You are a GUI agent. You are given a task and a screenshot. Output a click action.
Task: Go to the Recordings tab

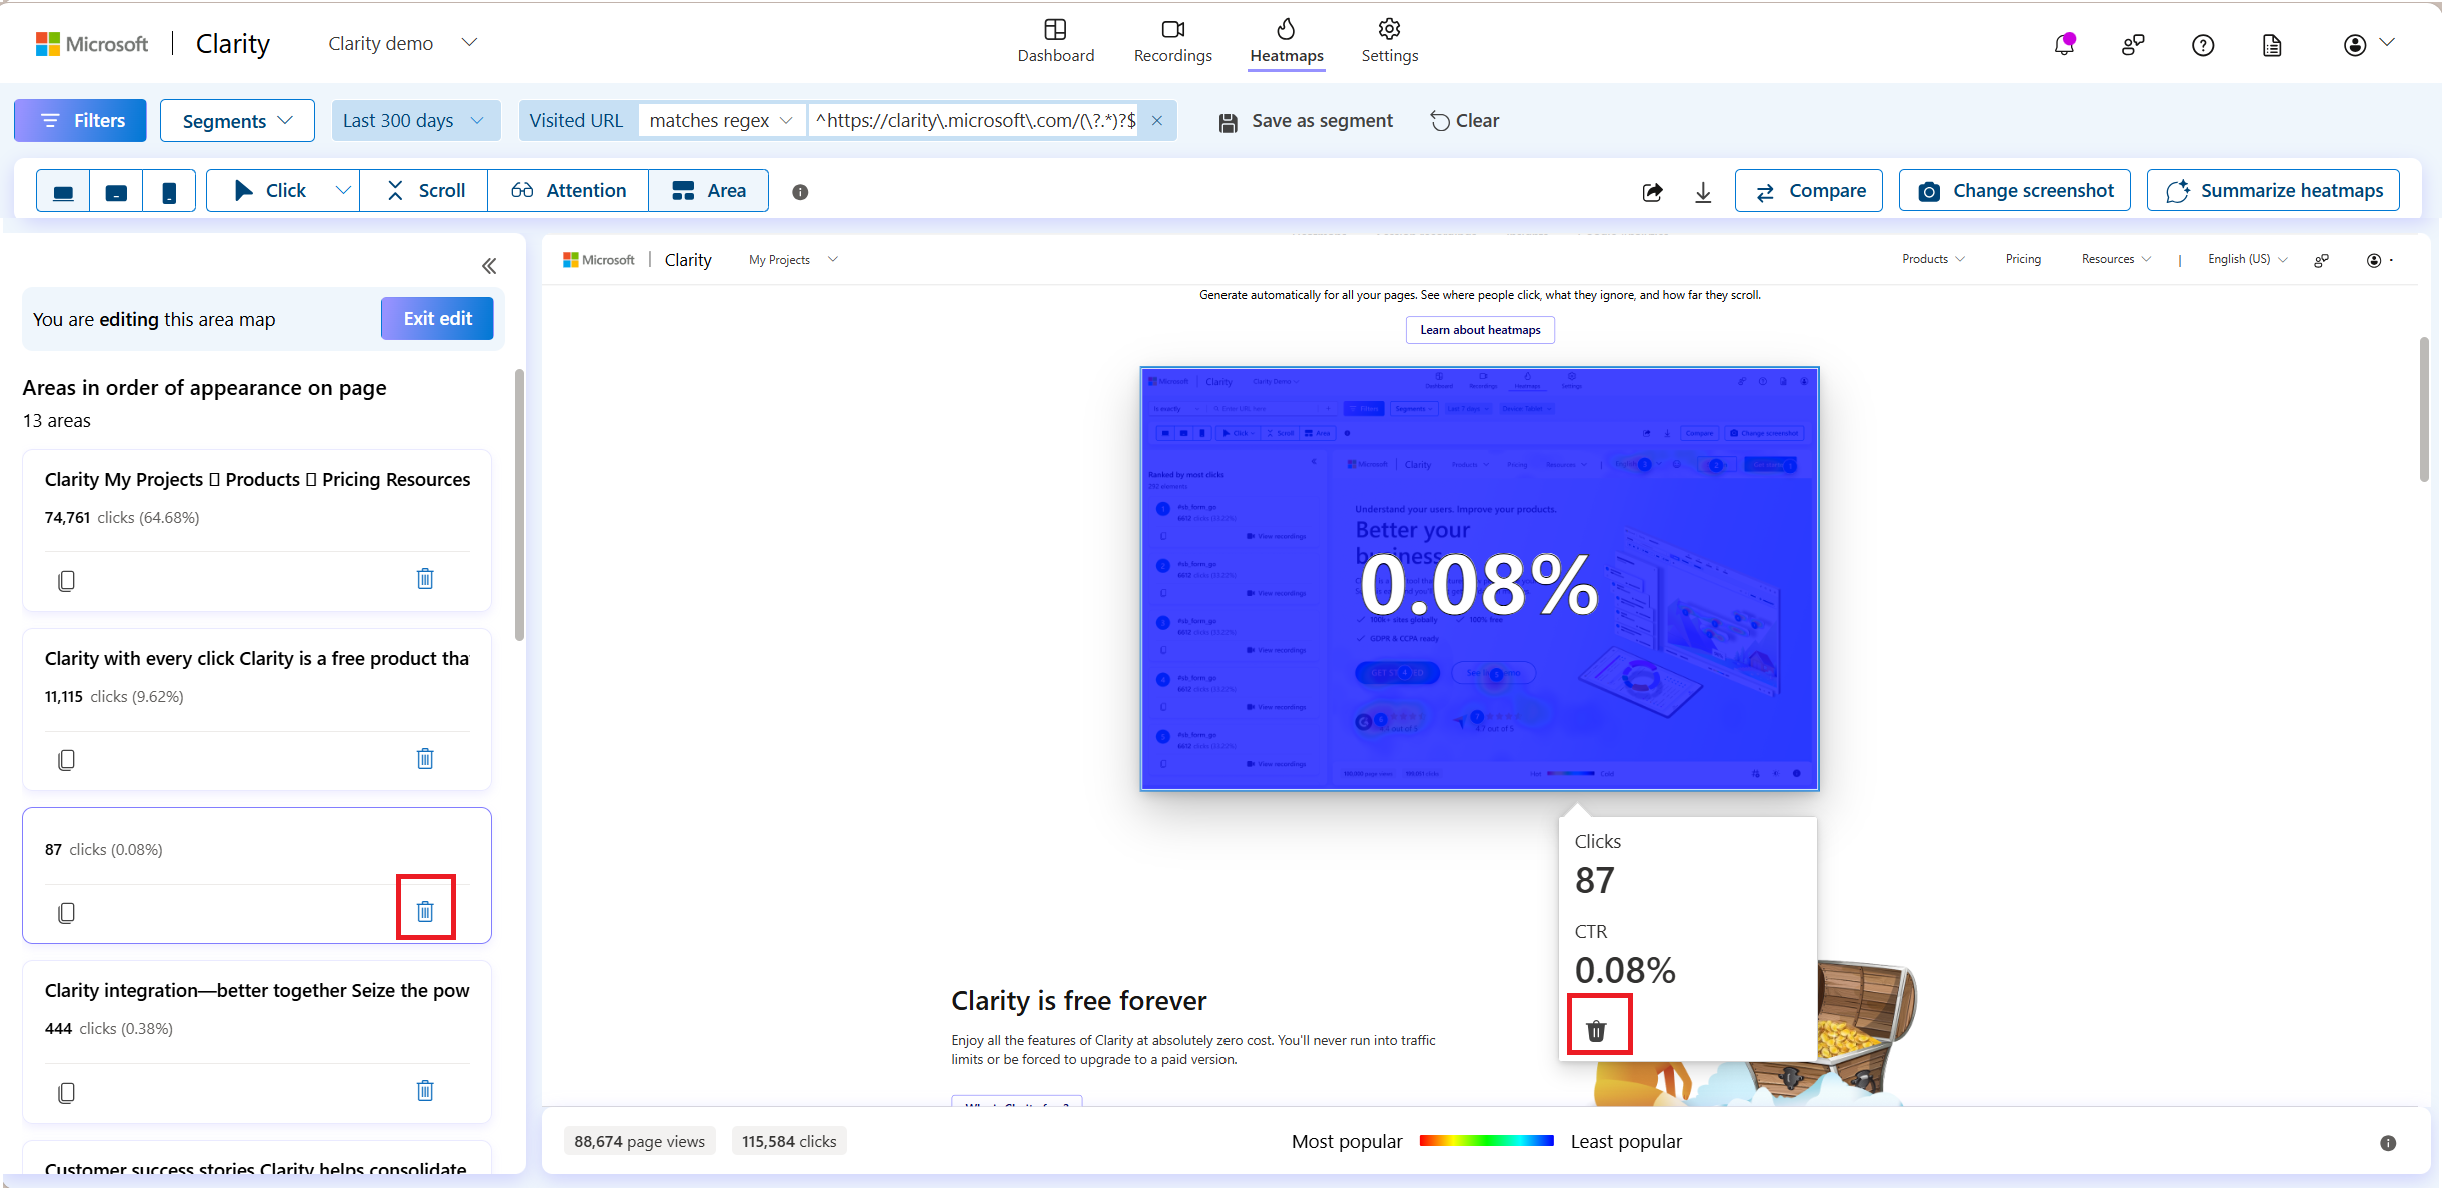coord(1172,42)
